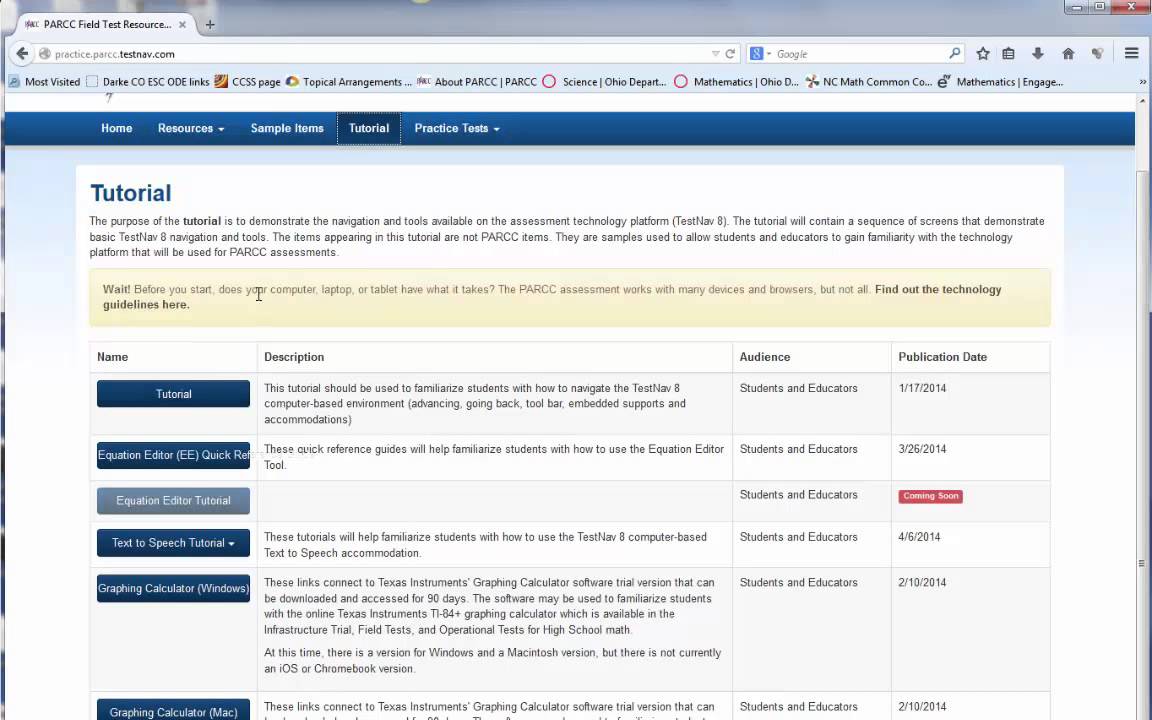This screenshot has height=720, width=1152.
Task: Select the Tutorial nav item
Action: pos(369,129)
